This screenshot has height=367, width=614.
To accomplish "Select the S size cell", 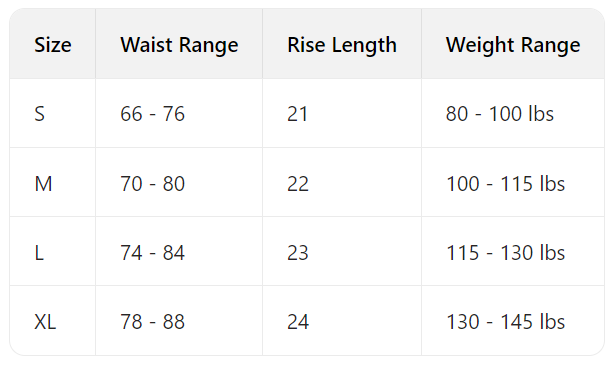I will [x=53, y=114].
